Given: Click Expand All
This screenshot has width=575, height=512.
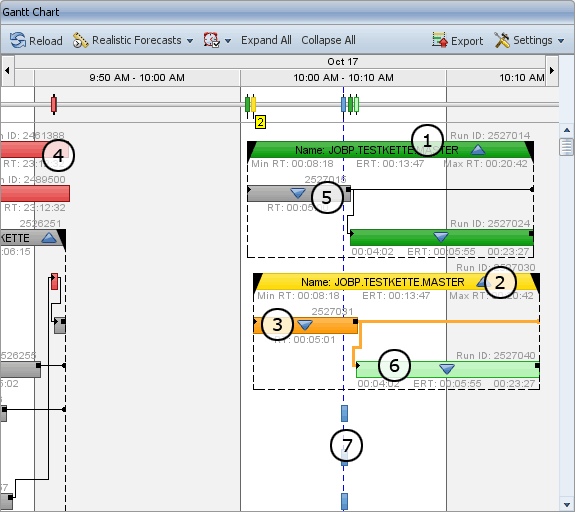Looking at the screenshot, I should (266, 40).
